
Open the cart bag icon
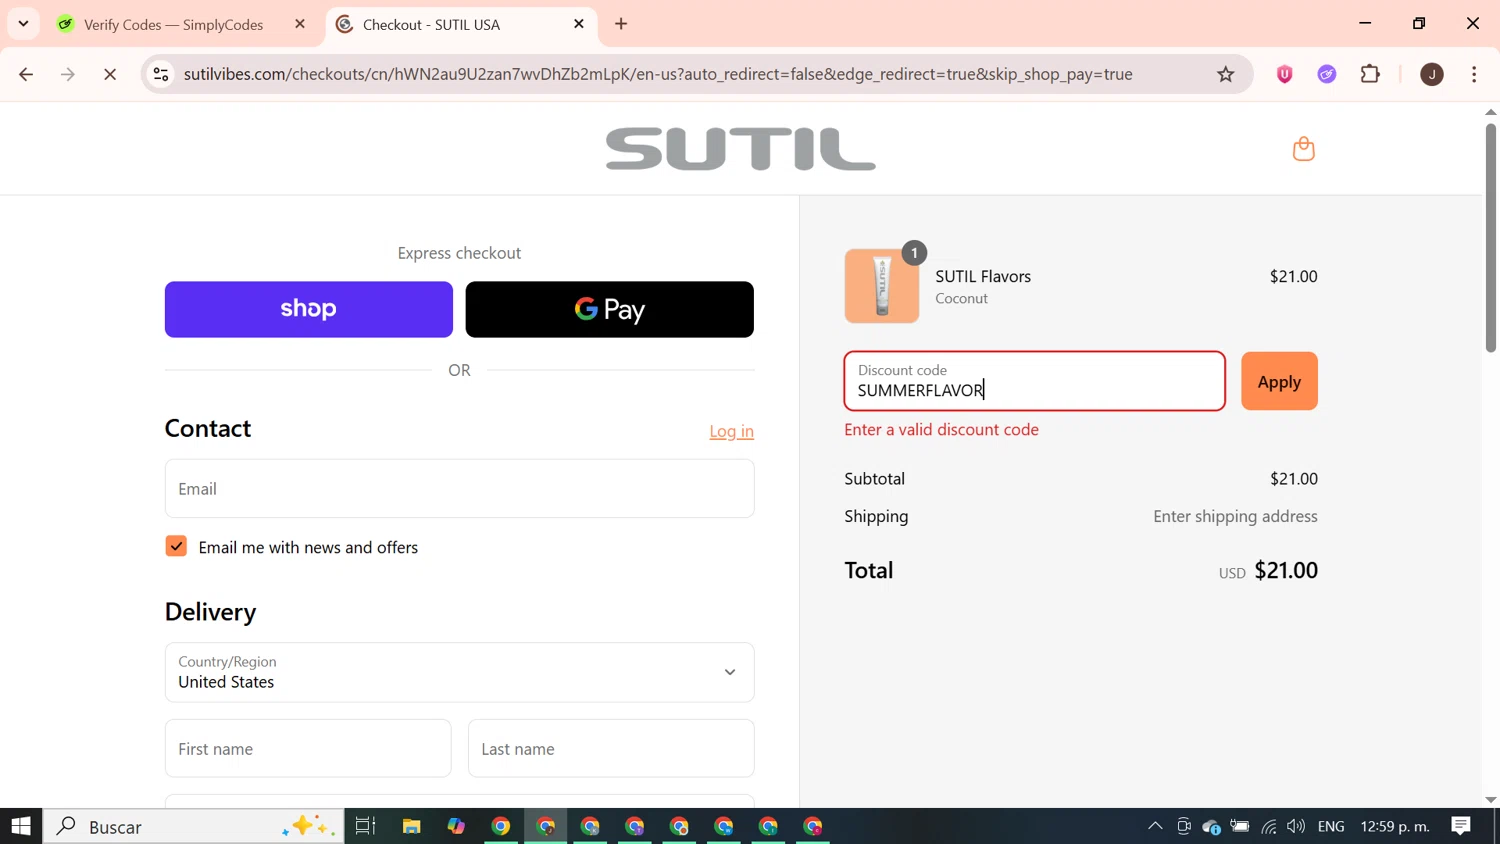click(1303, 149)
